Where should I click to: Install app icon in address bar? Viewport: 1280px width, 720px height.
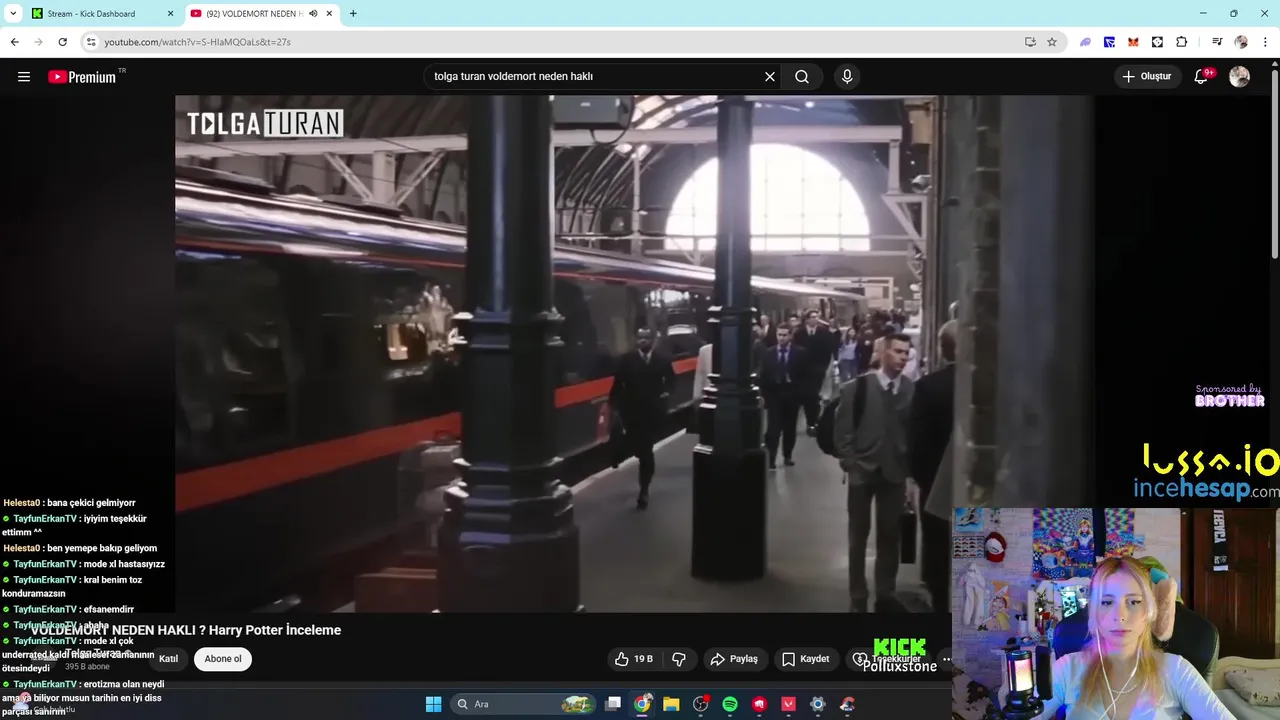(1030, 42)
